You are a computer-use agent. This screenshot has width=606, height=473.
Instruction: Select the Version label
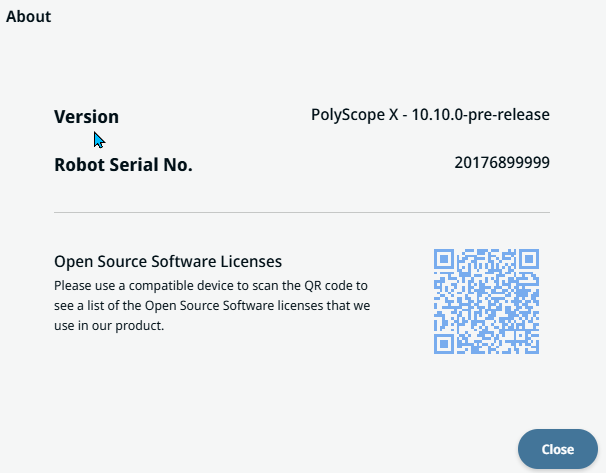[x=86, y=116]
